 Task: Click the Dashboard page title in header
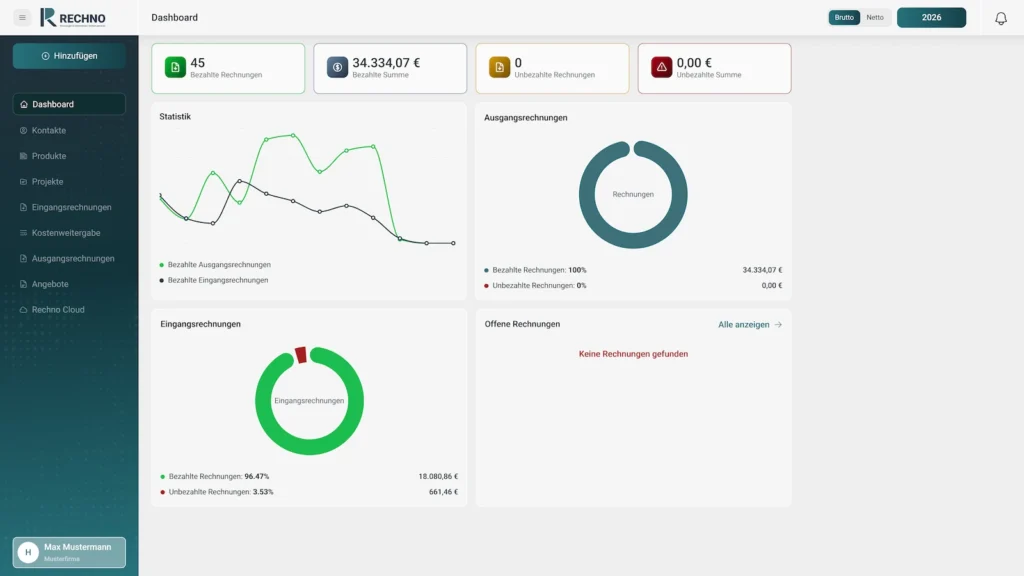tap(174, 18)
